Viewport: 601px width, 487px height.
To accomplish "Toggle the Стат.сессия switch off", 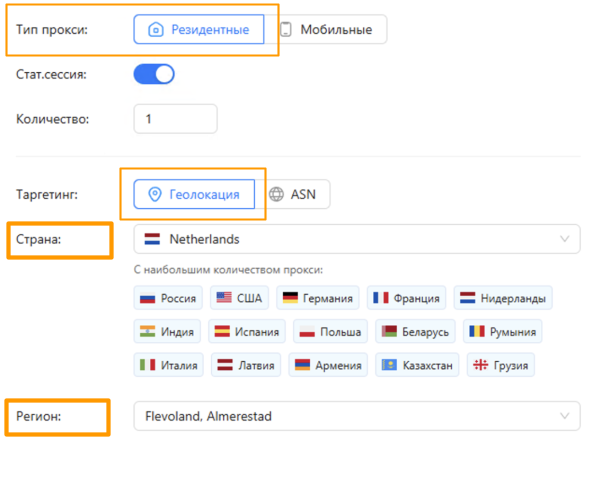I will coord(154,74).
